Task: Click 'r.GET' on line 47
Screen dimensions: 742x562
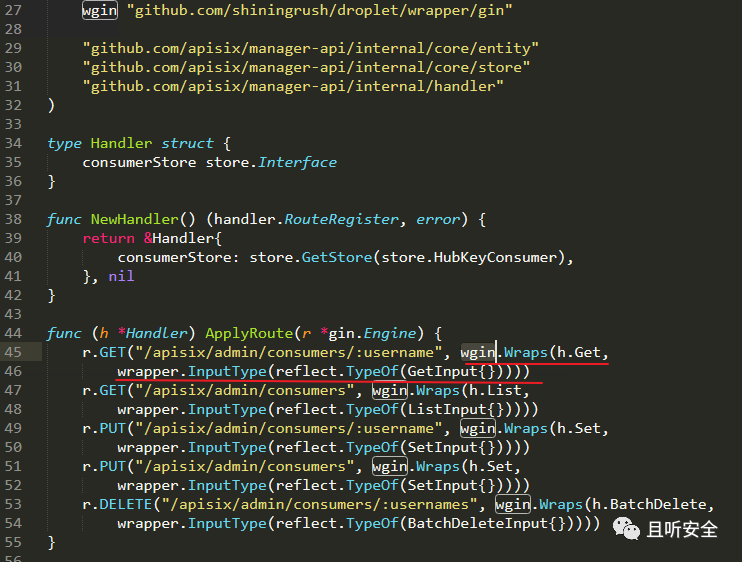Action: pyautogui.click(x=104, y=390)
